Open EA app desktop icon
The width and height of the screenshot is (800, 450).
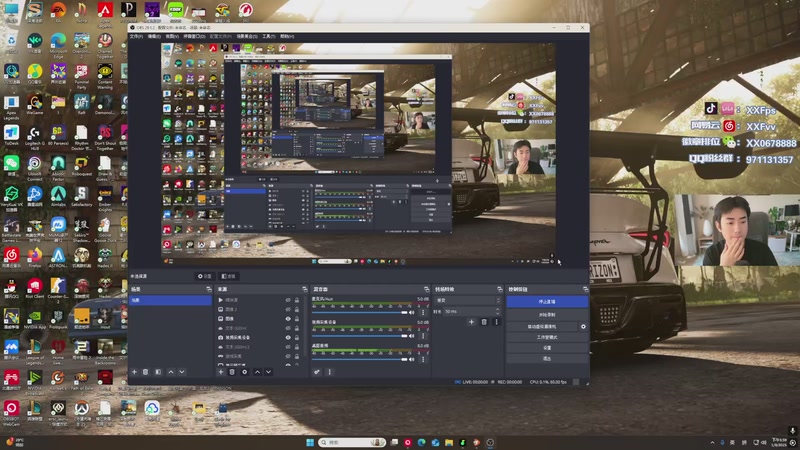(x=58, y=12)
